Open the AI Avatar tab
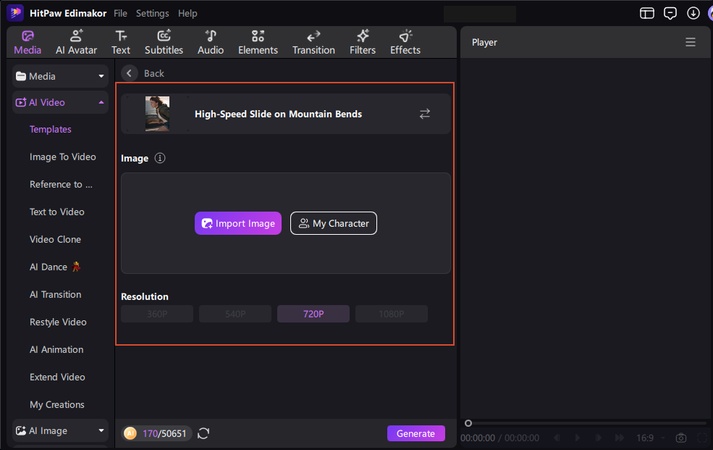The width and height of the screenshot is (713, 450). coord(76,42)
